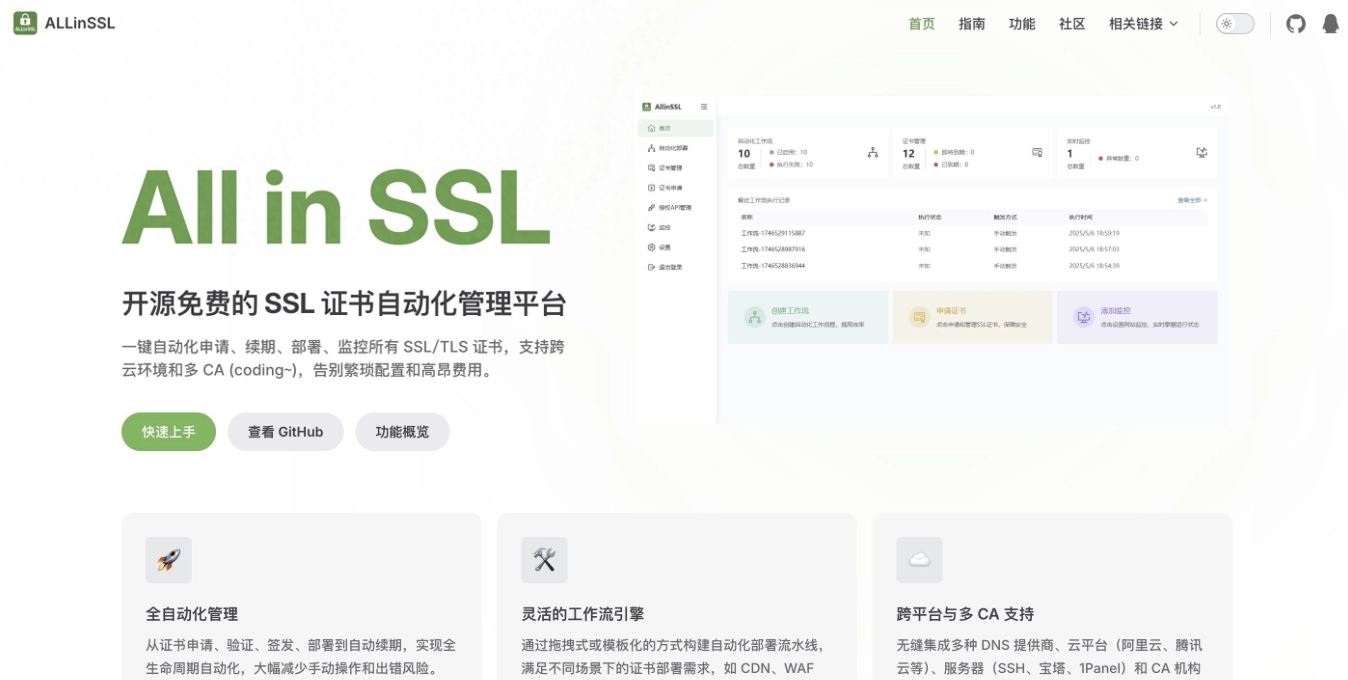This screenshot has width=1348, height=680.
Task: Click the workflow icon in 自动化工作流 stat card
Action: pos(872,153)
